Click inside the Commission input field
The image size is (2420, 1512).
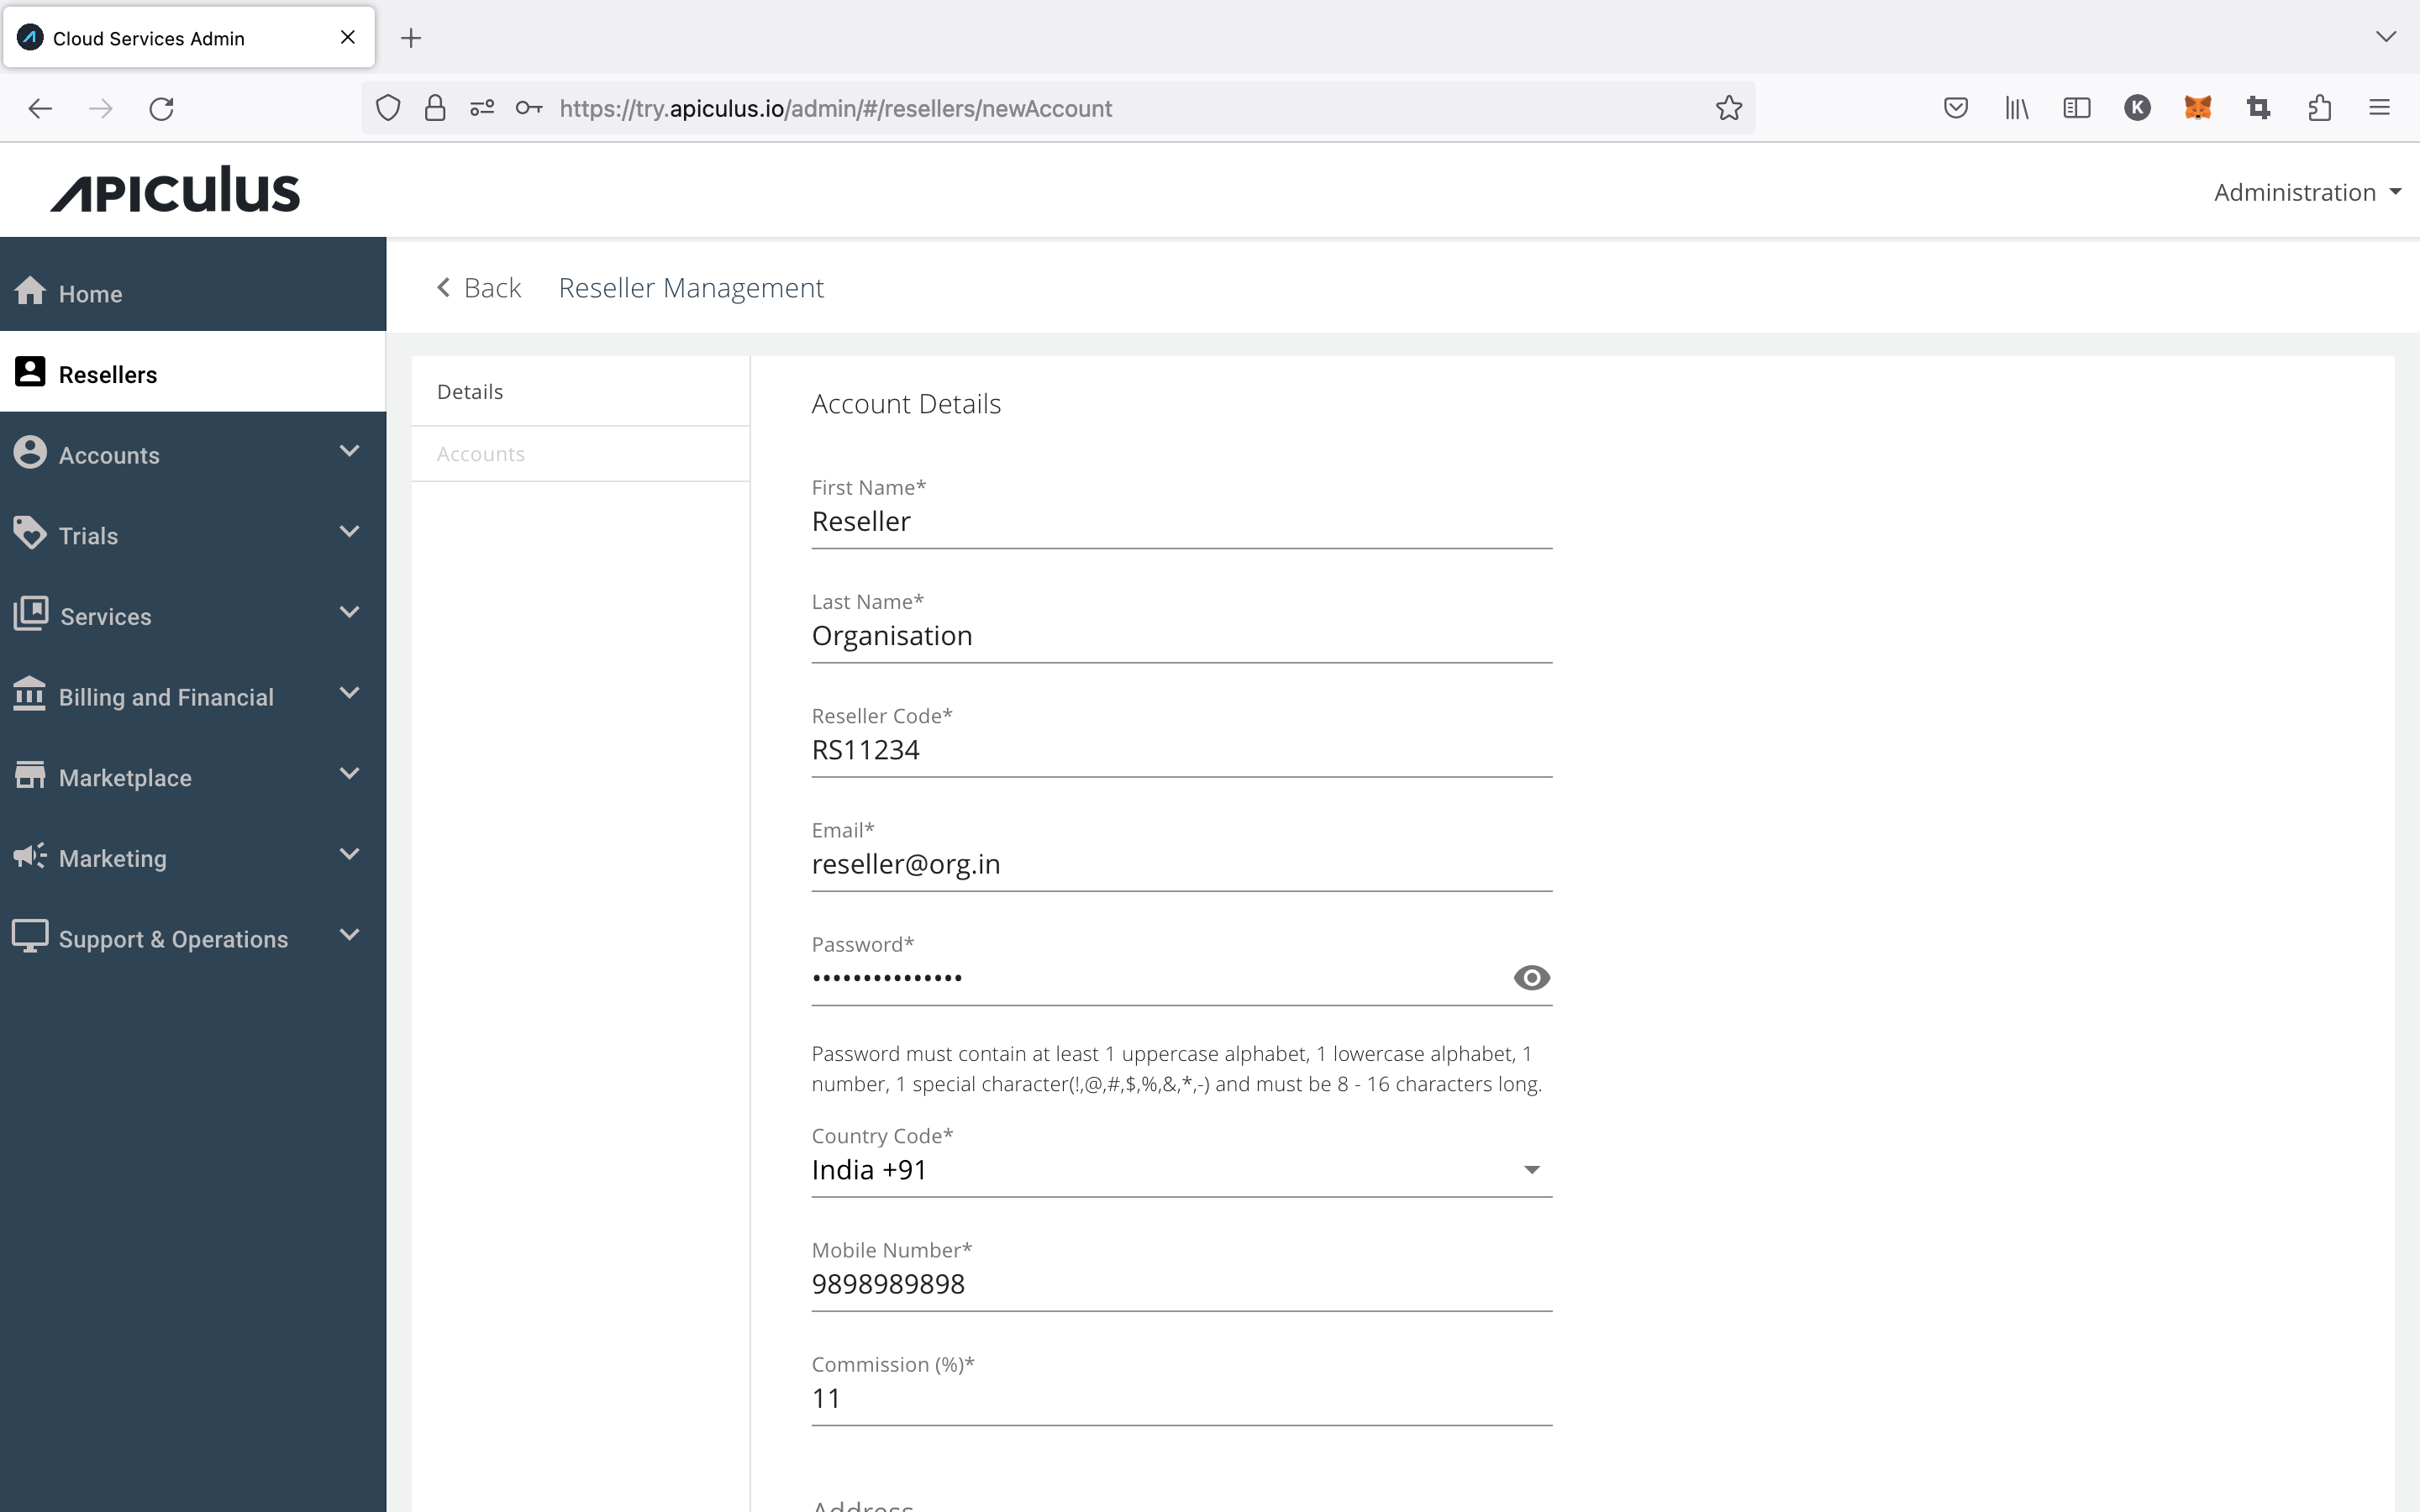click(x=1100, y=1397)
